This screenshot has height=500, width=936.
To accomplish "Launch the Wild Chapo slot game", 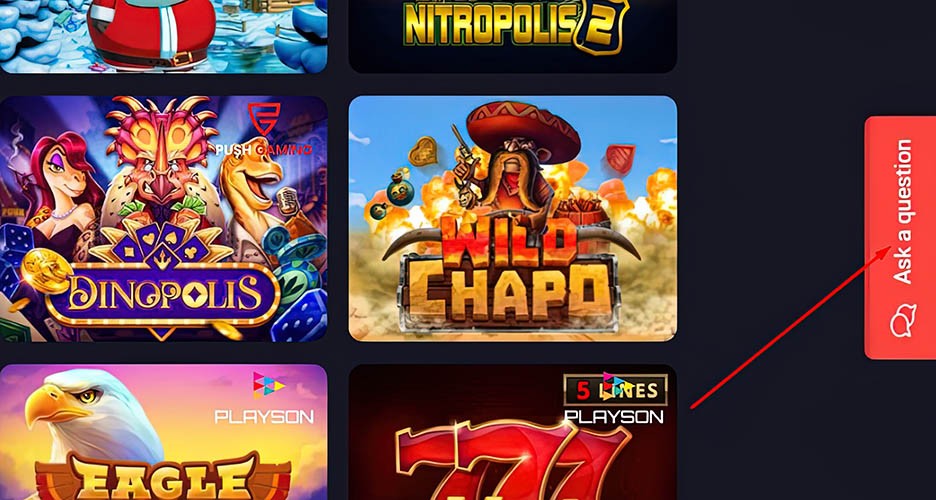I will pos(513,218).
